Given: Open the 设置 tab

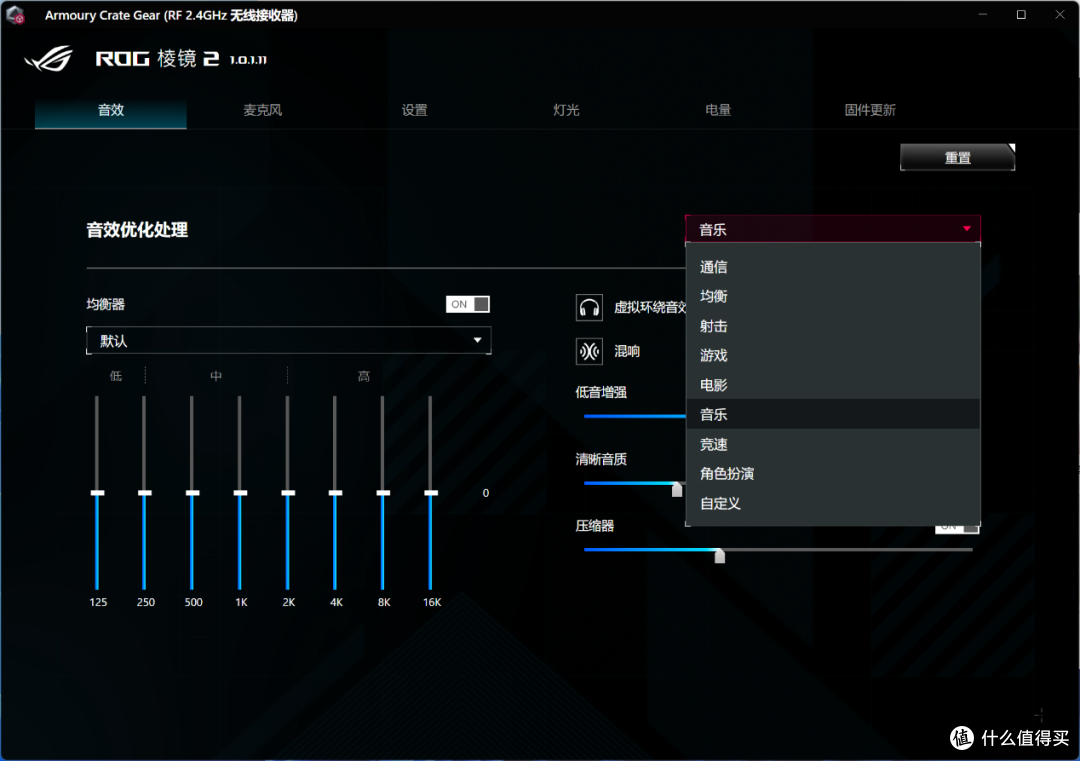Looking at the screenshot, I should pos(415,110).
